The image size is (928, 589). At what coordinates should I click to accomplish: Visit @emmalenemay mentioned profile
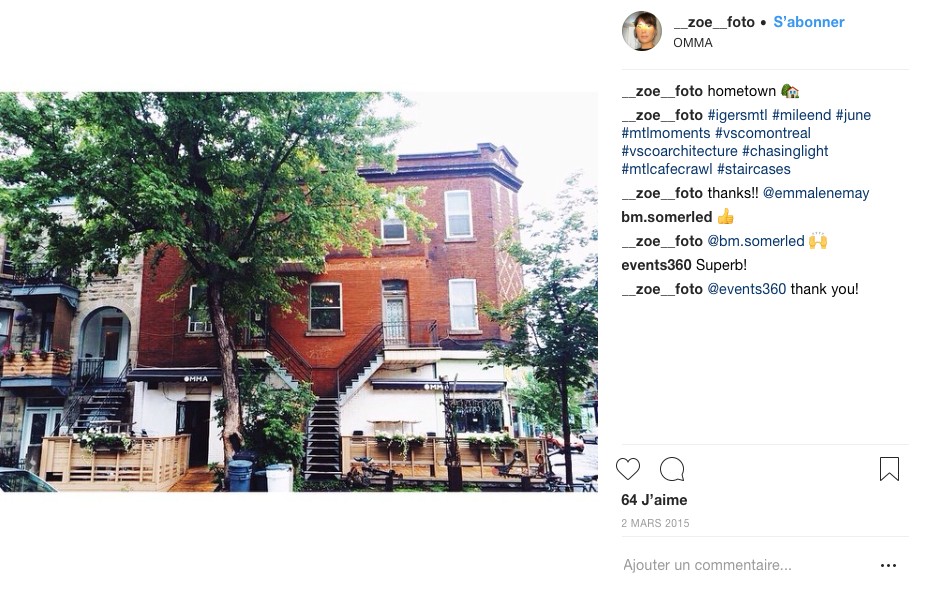816,193
